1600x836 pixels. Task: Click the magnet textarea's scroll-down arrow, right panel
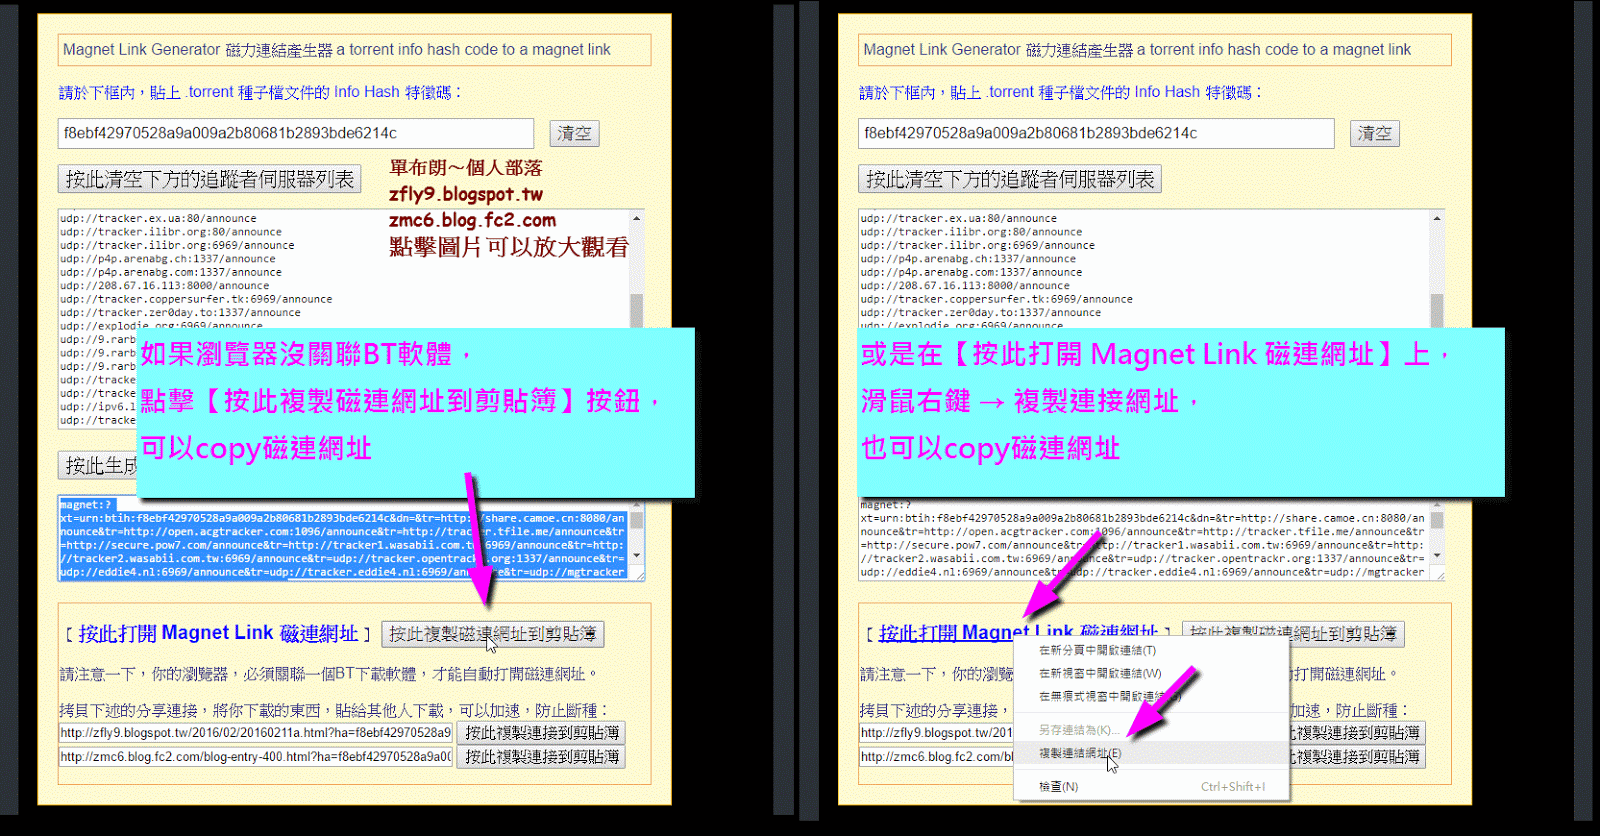pos(1437,556)
